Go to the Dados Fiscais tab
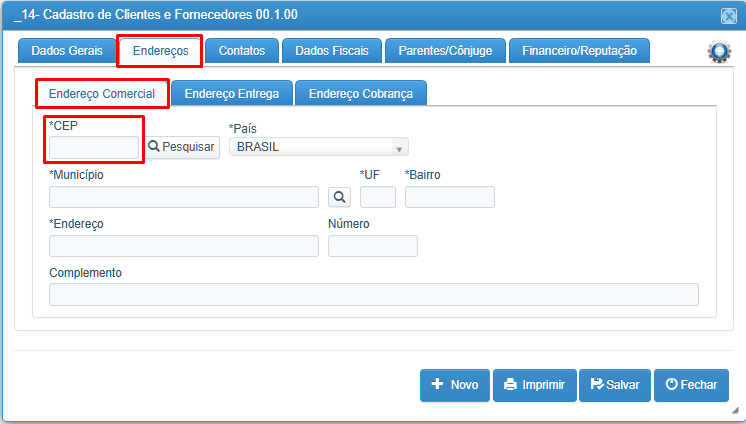 (x=332, y=51)
